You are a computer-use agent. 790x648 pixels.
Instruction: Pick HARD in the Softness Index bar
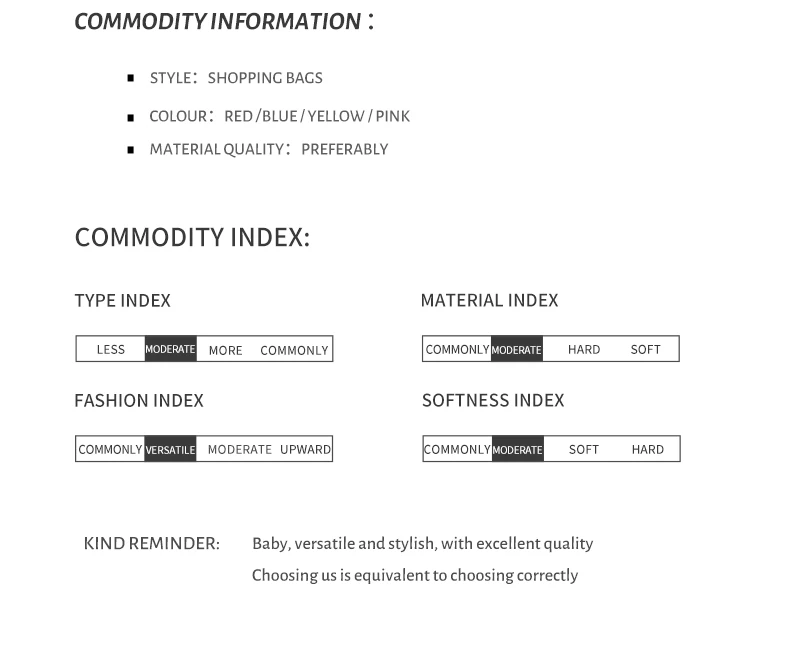[648, 449]
